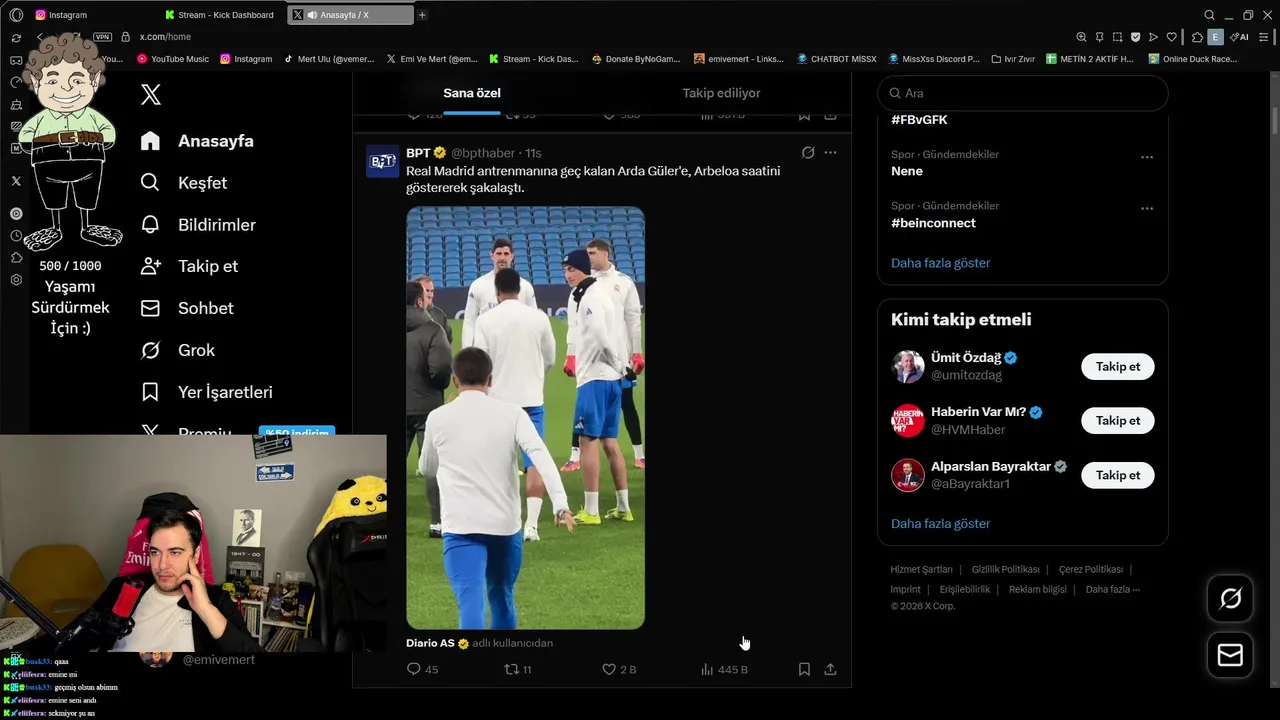Click the Ara search field
1280x720 pixels.
[1023, 93]
